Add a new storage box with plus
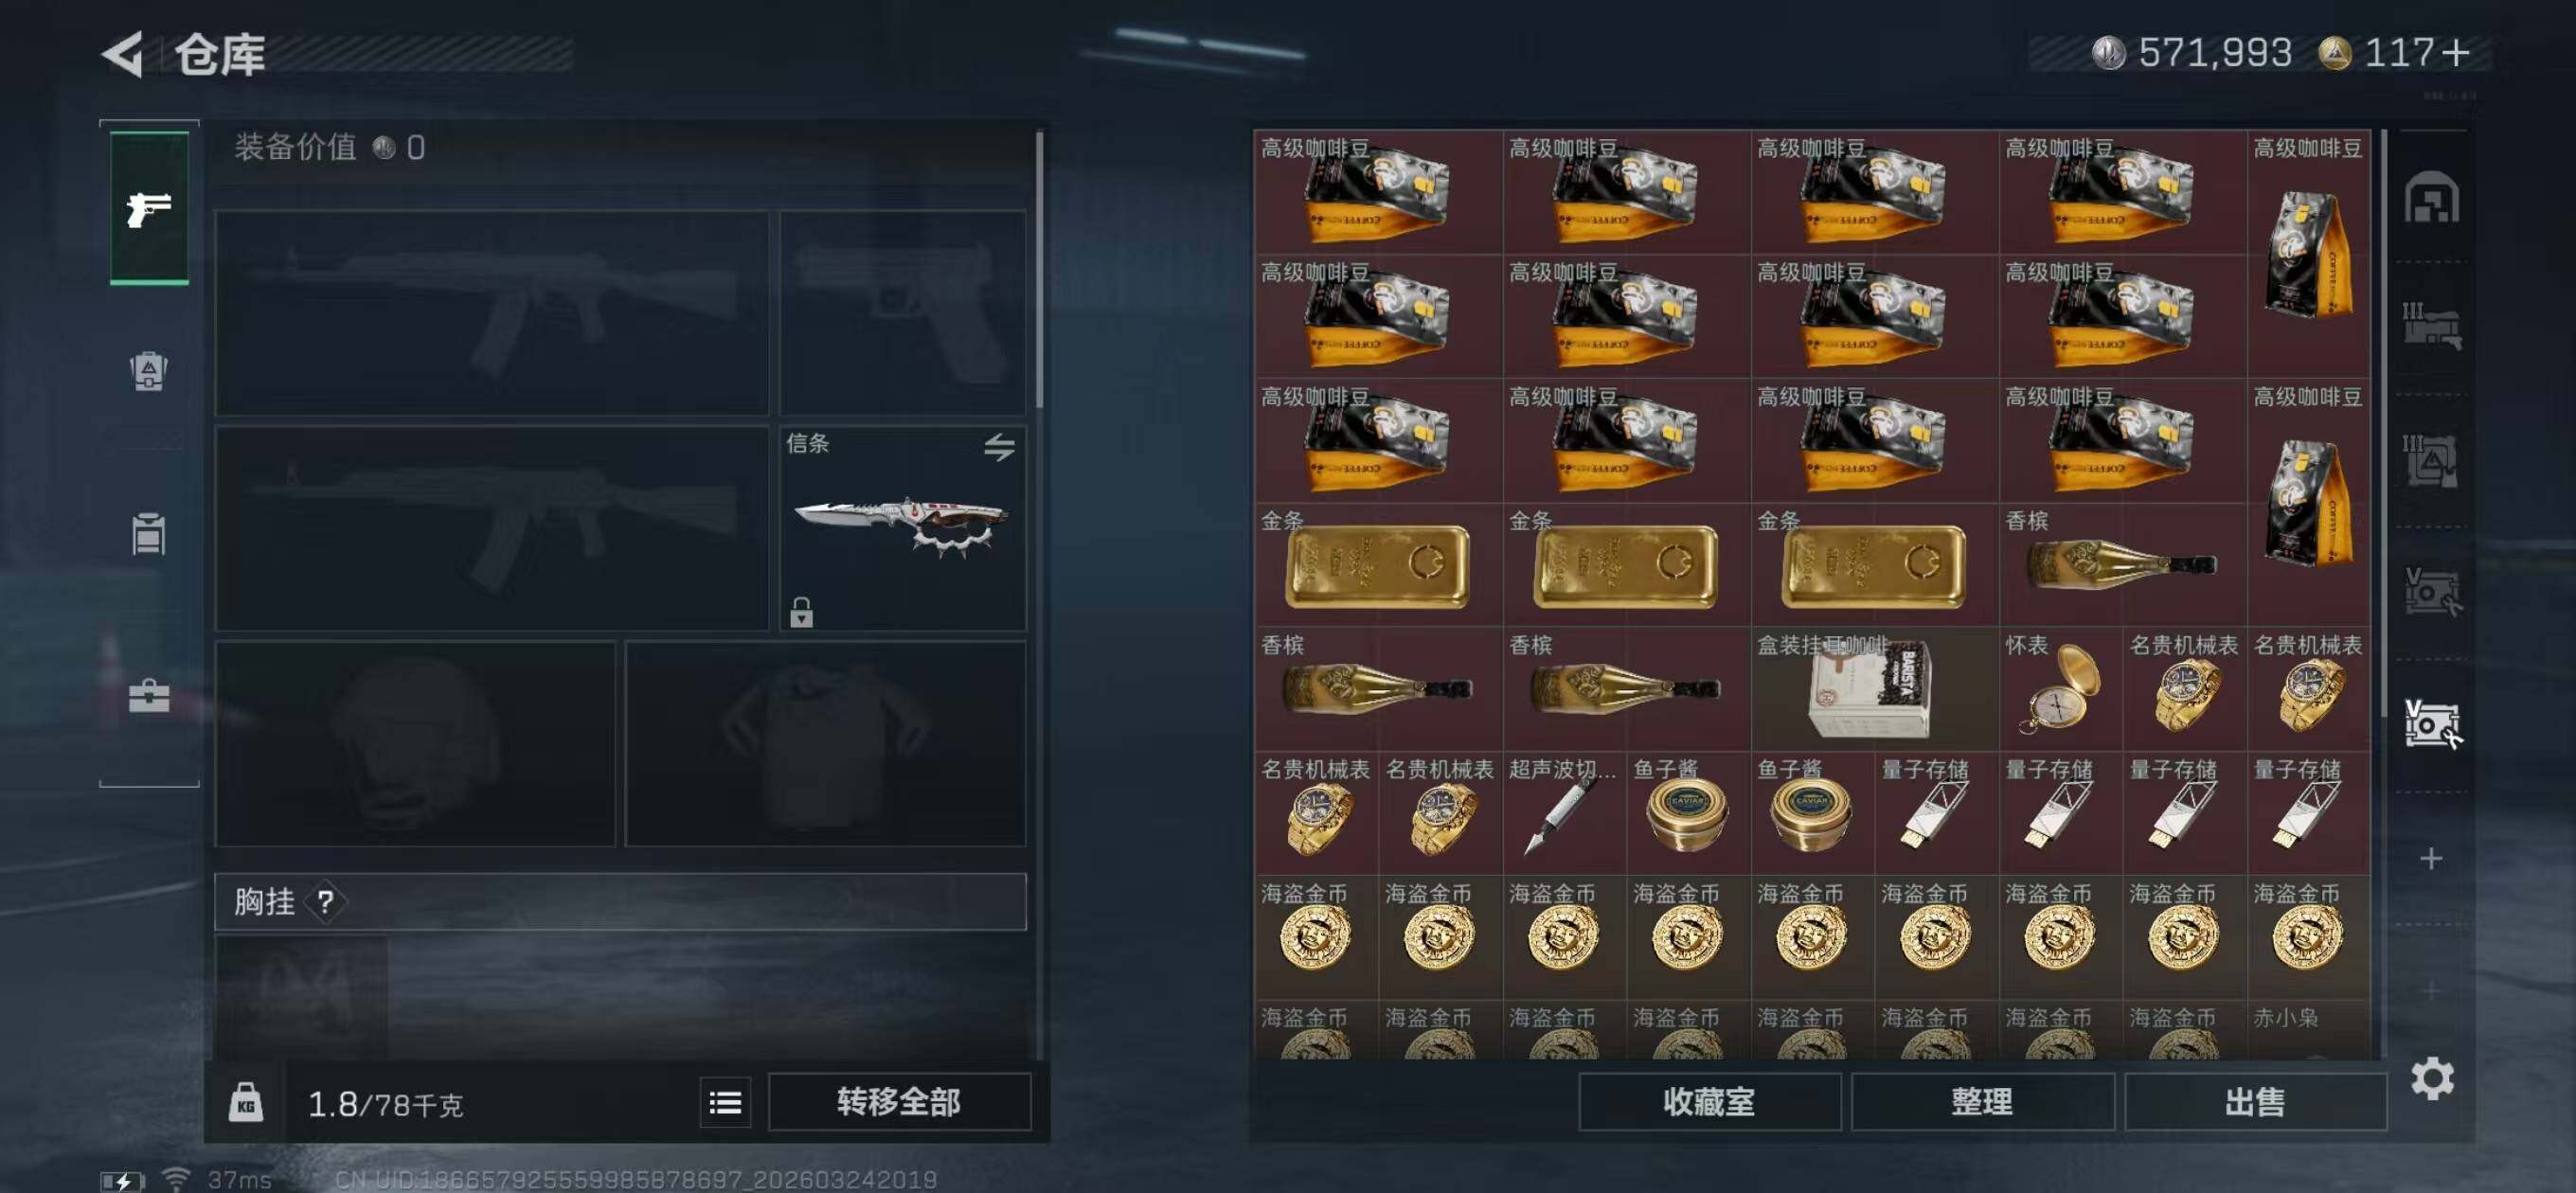 tap(2431, 858)
